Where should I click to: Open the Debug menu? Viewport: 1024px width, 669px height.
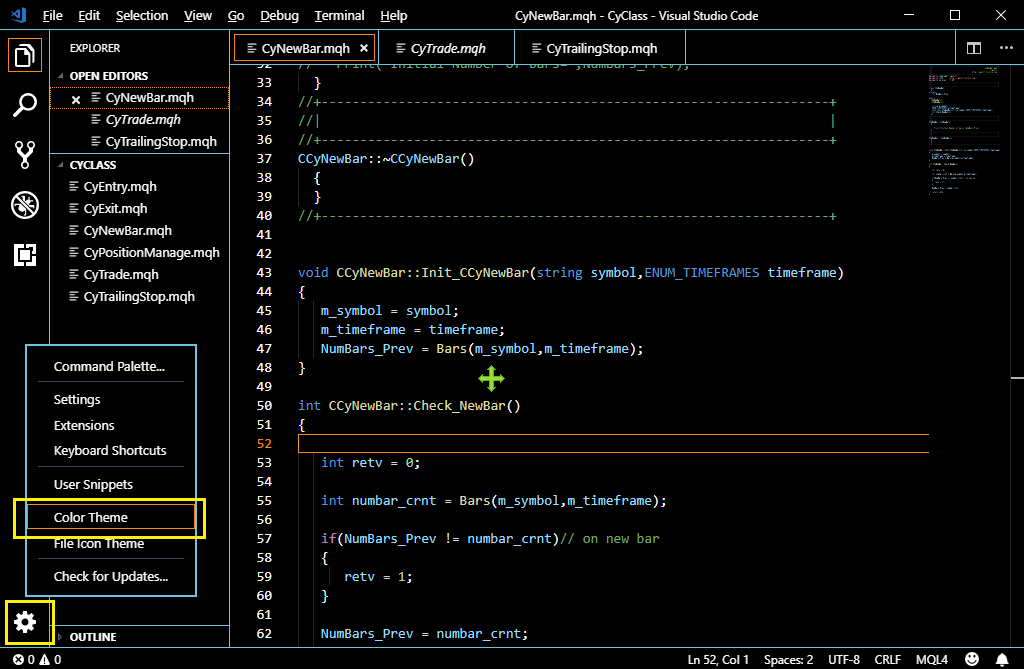click(279, 16)
